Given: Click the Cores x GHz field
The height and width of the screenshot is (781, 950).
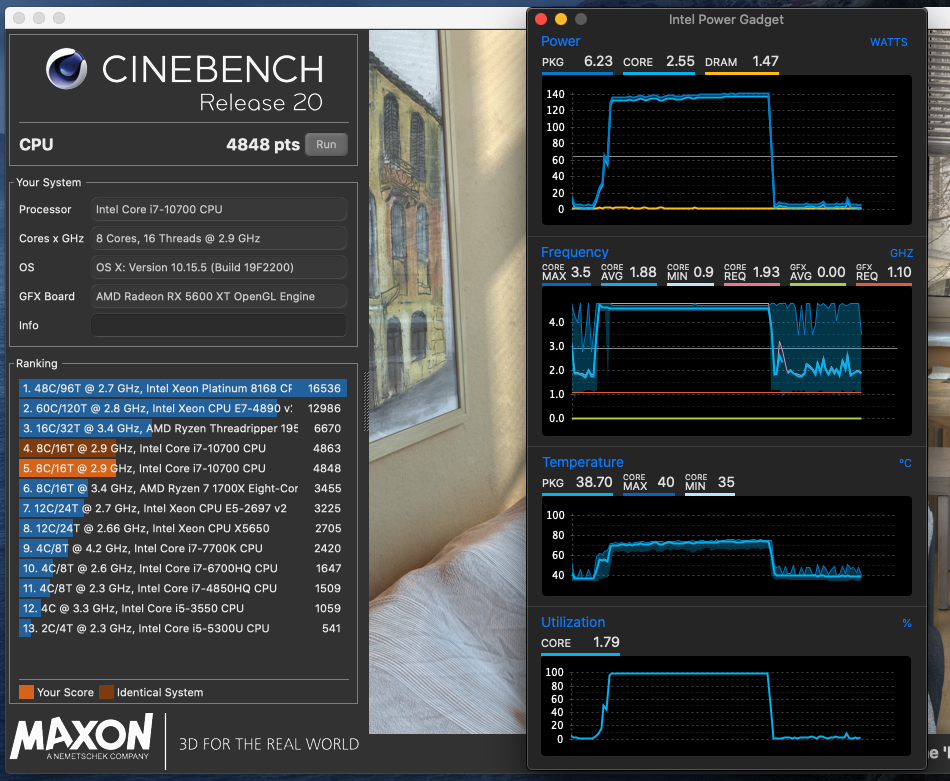Looking at the screenshot, I should coord(219,238).
